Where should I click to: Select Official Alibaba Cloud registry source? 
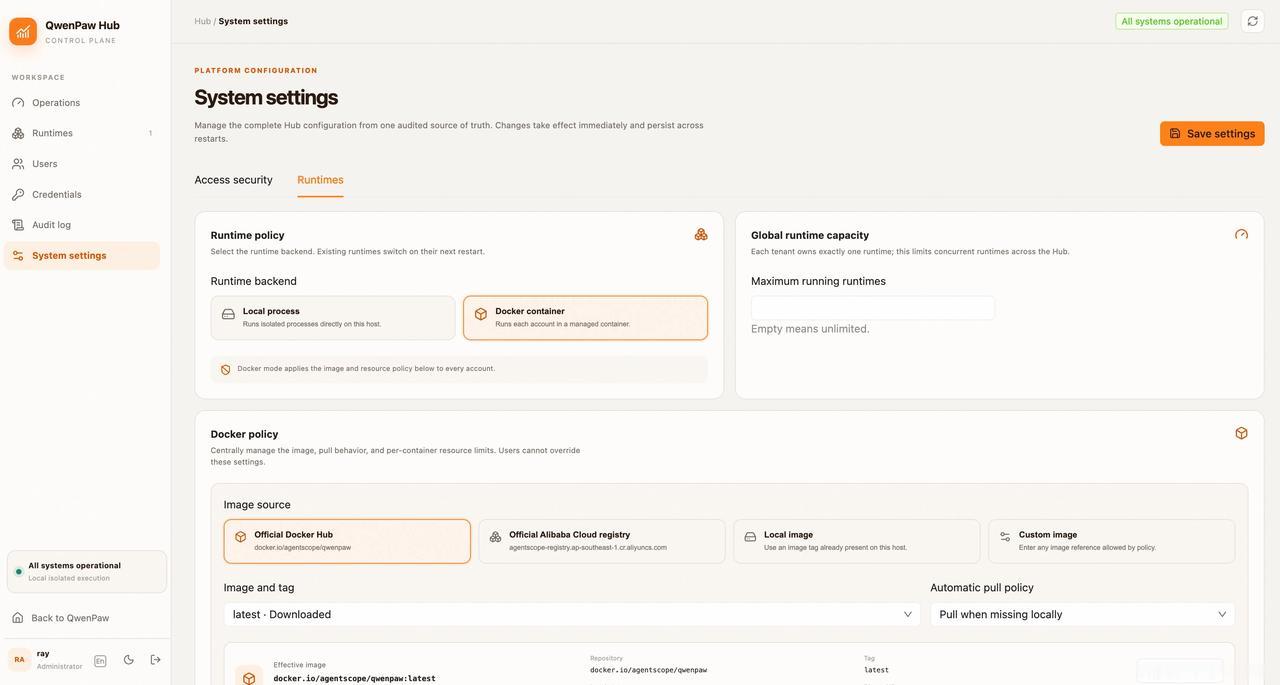click(x=602, y=541)
